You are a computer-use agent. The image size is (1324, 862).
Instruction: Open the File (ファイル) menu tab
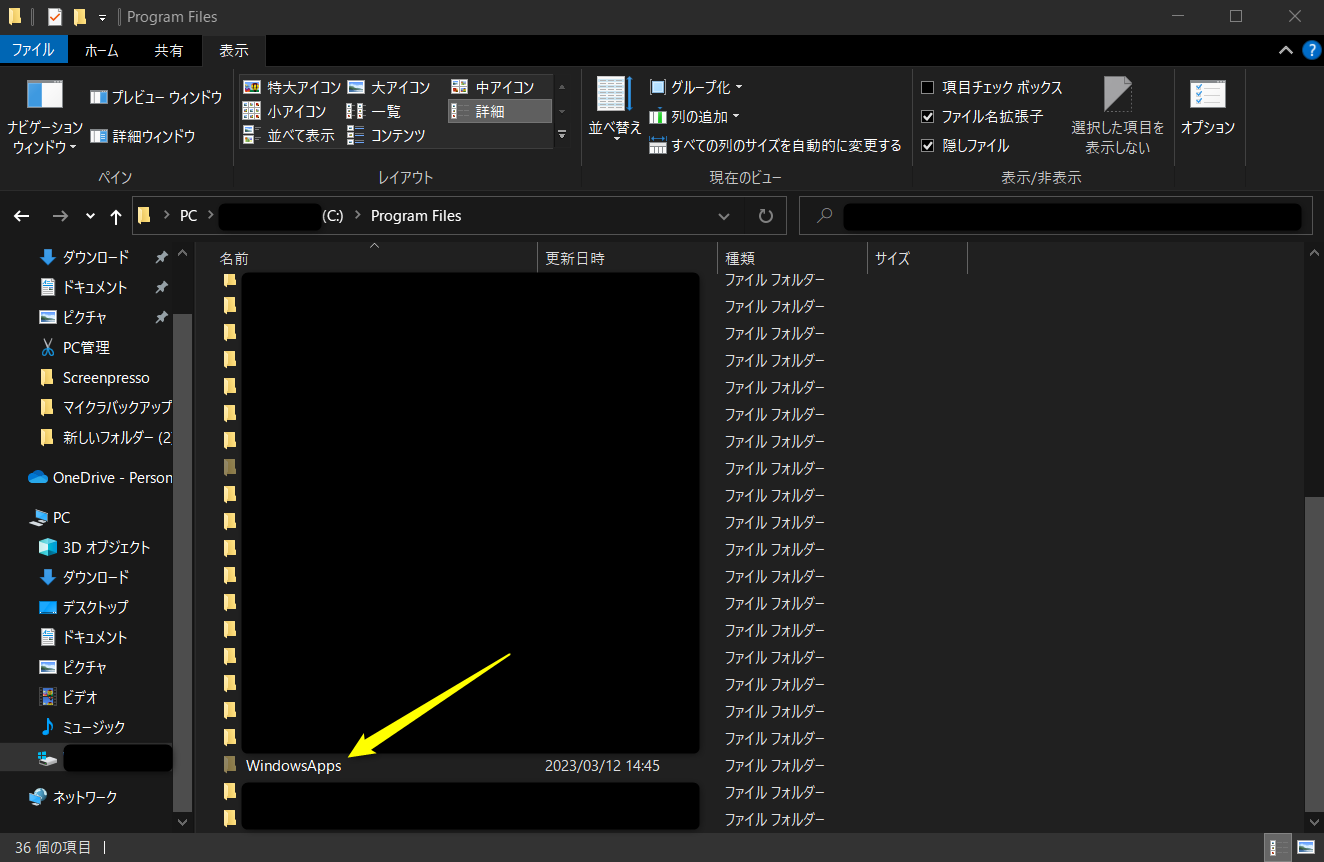(34, 50)
